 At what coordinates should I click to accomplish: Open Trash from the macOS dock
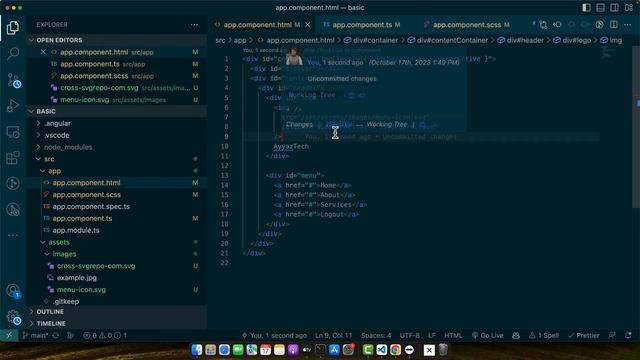443,350
